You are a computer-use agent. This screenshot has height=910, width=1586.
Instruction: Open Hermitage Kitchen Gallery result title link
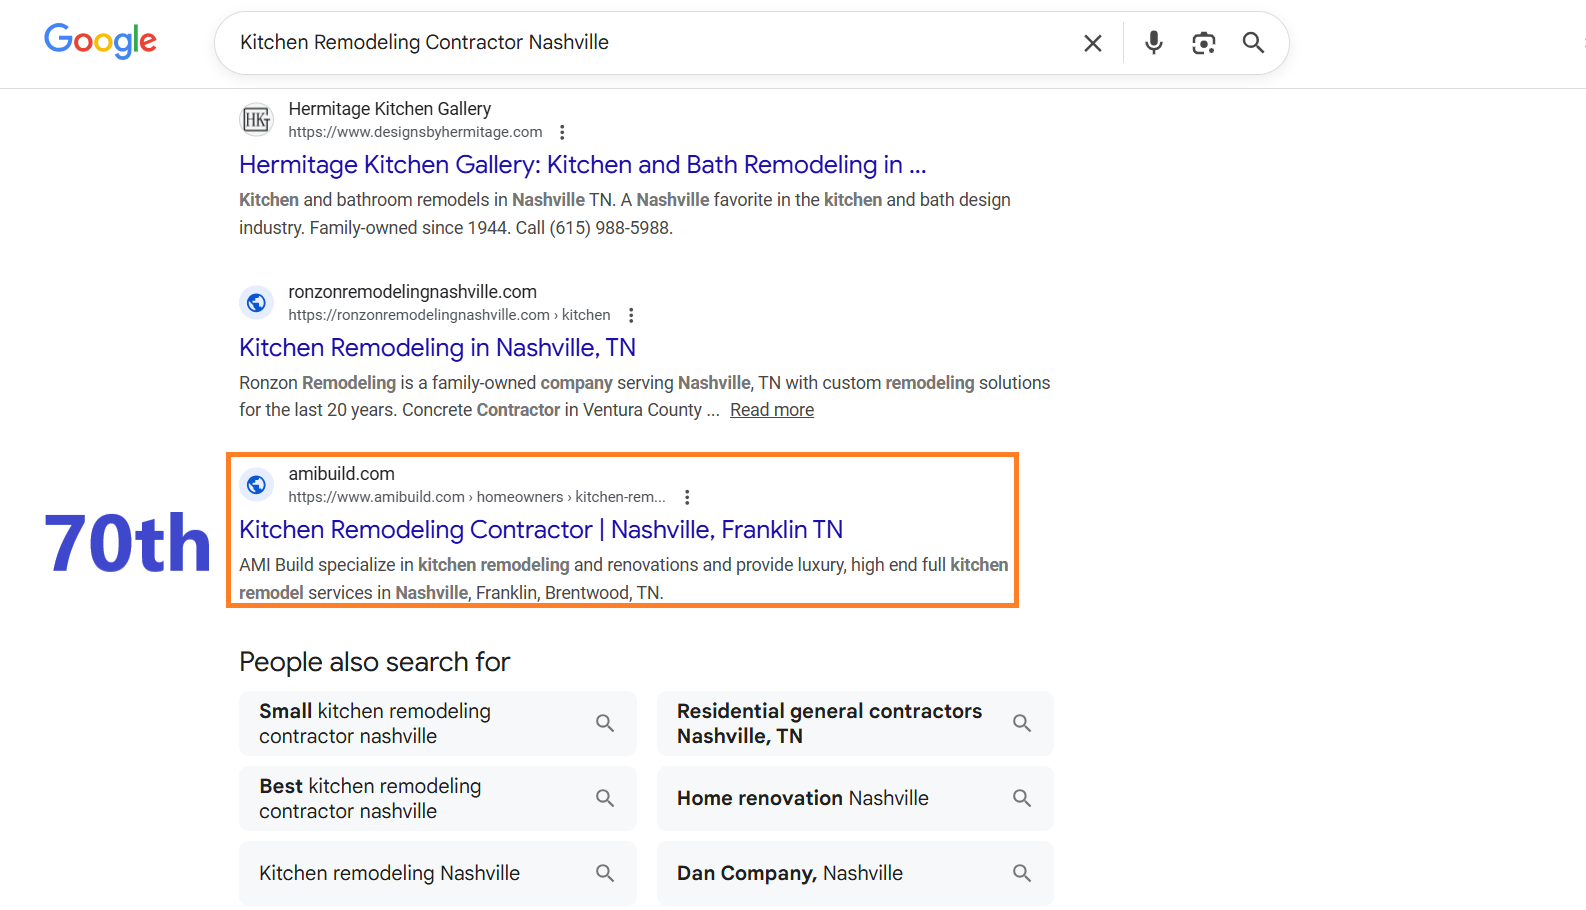click(582, 165)
